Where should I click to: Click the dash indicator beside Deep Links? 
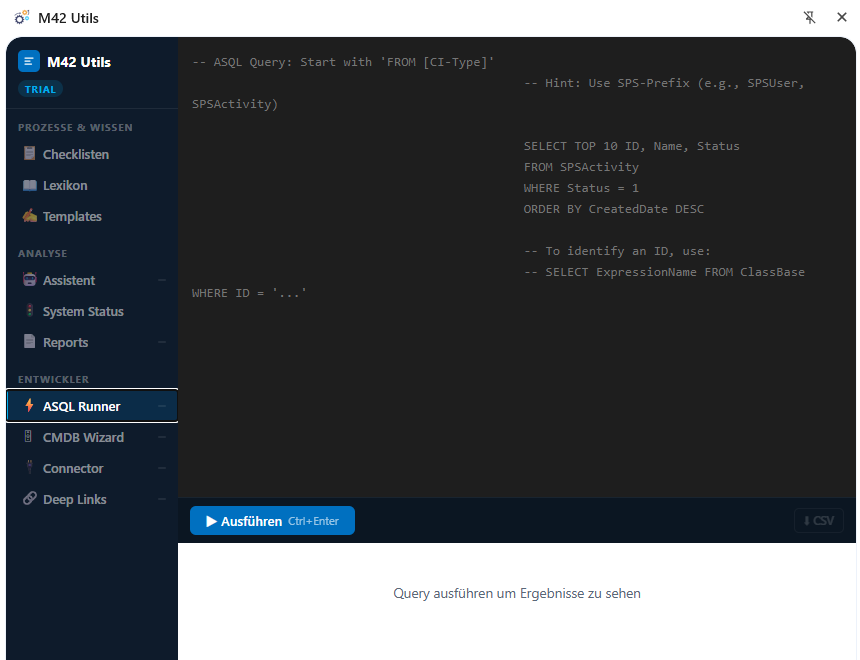162,499
